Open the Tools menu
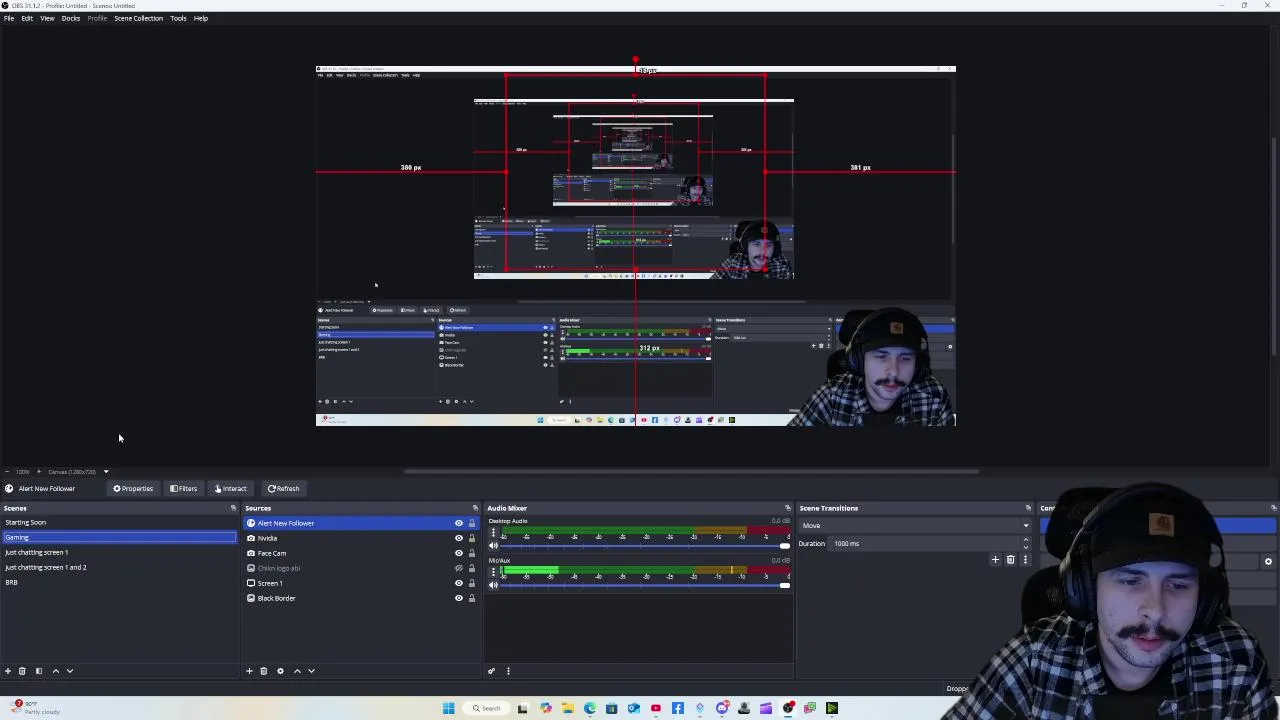 pyautogui.click(x=178, y=18)
